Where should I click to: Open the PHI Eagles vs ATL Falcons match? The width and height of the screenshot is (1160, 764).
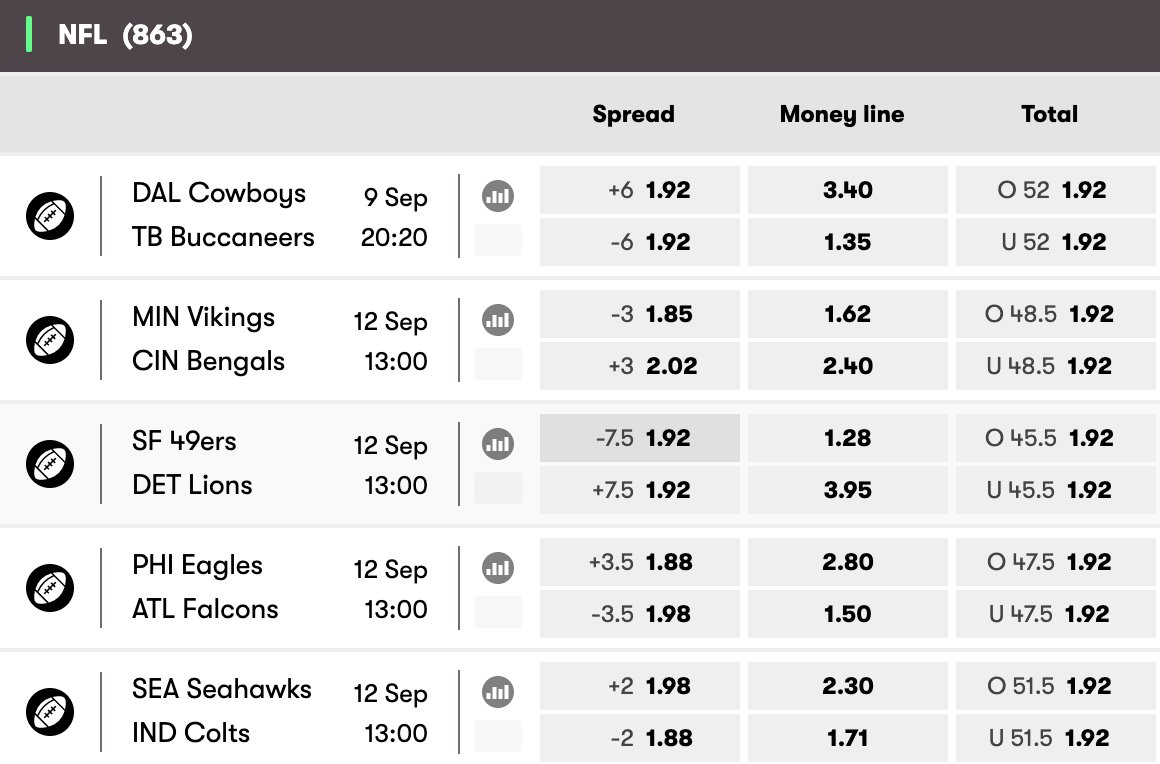coord(280,587)
